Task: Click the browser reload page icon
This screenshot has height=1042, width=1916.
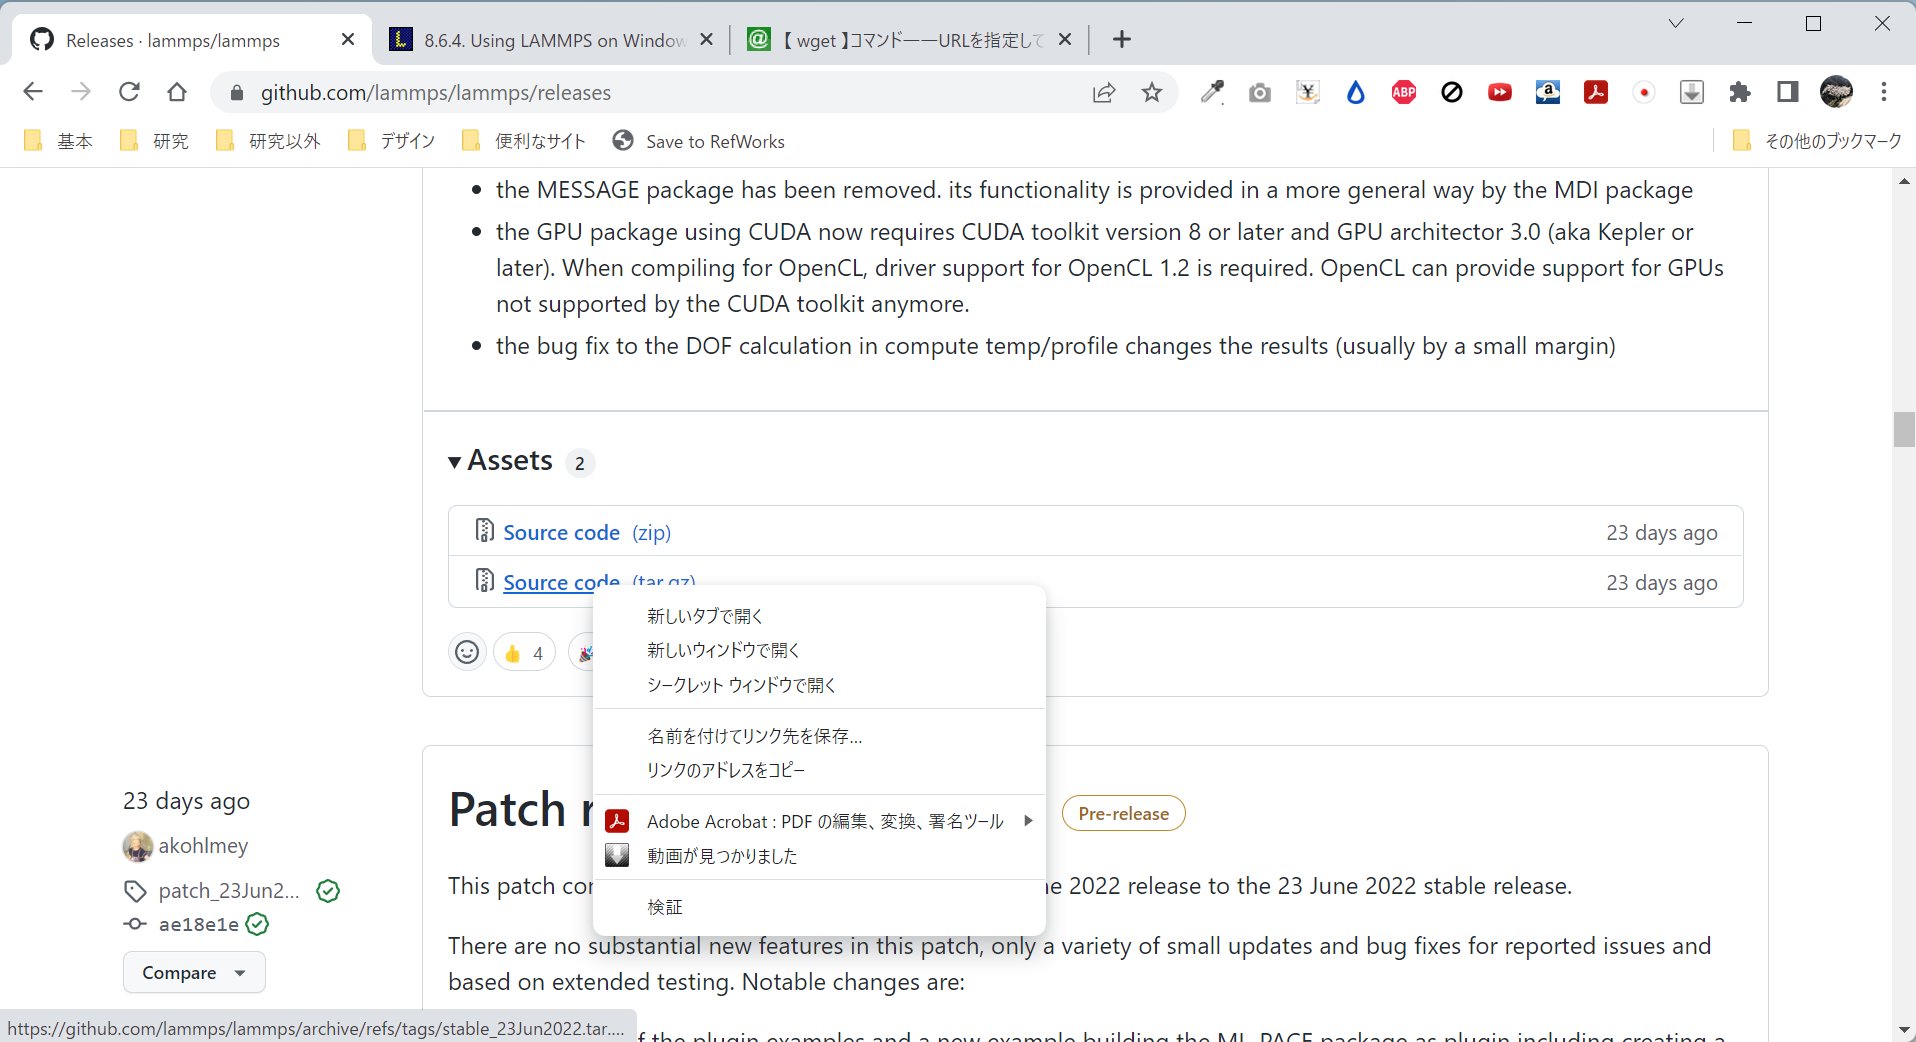Action: [x=129, y=92]
